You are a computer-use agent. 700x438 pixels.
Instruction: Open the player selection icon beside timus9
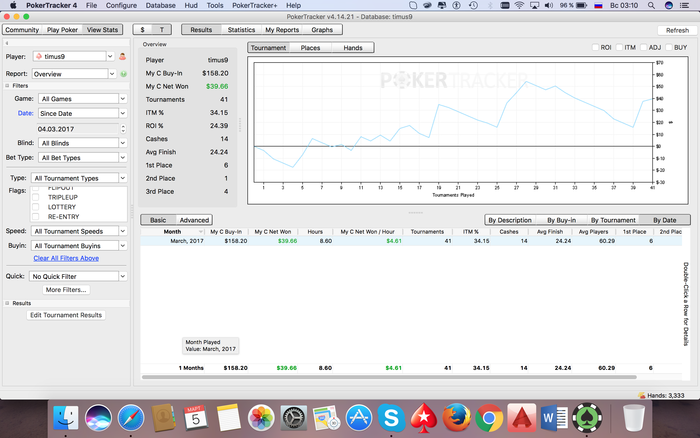point(122,57)
